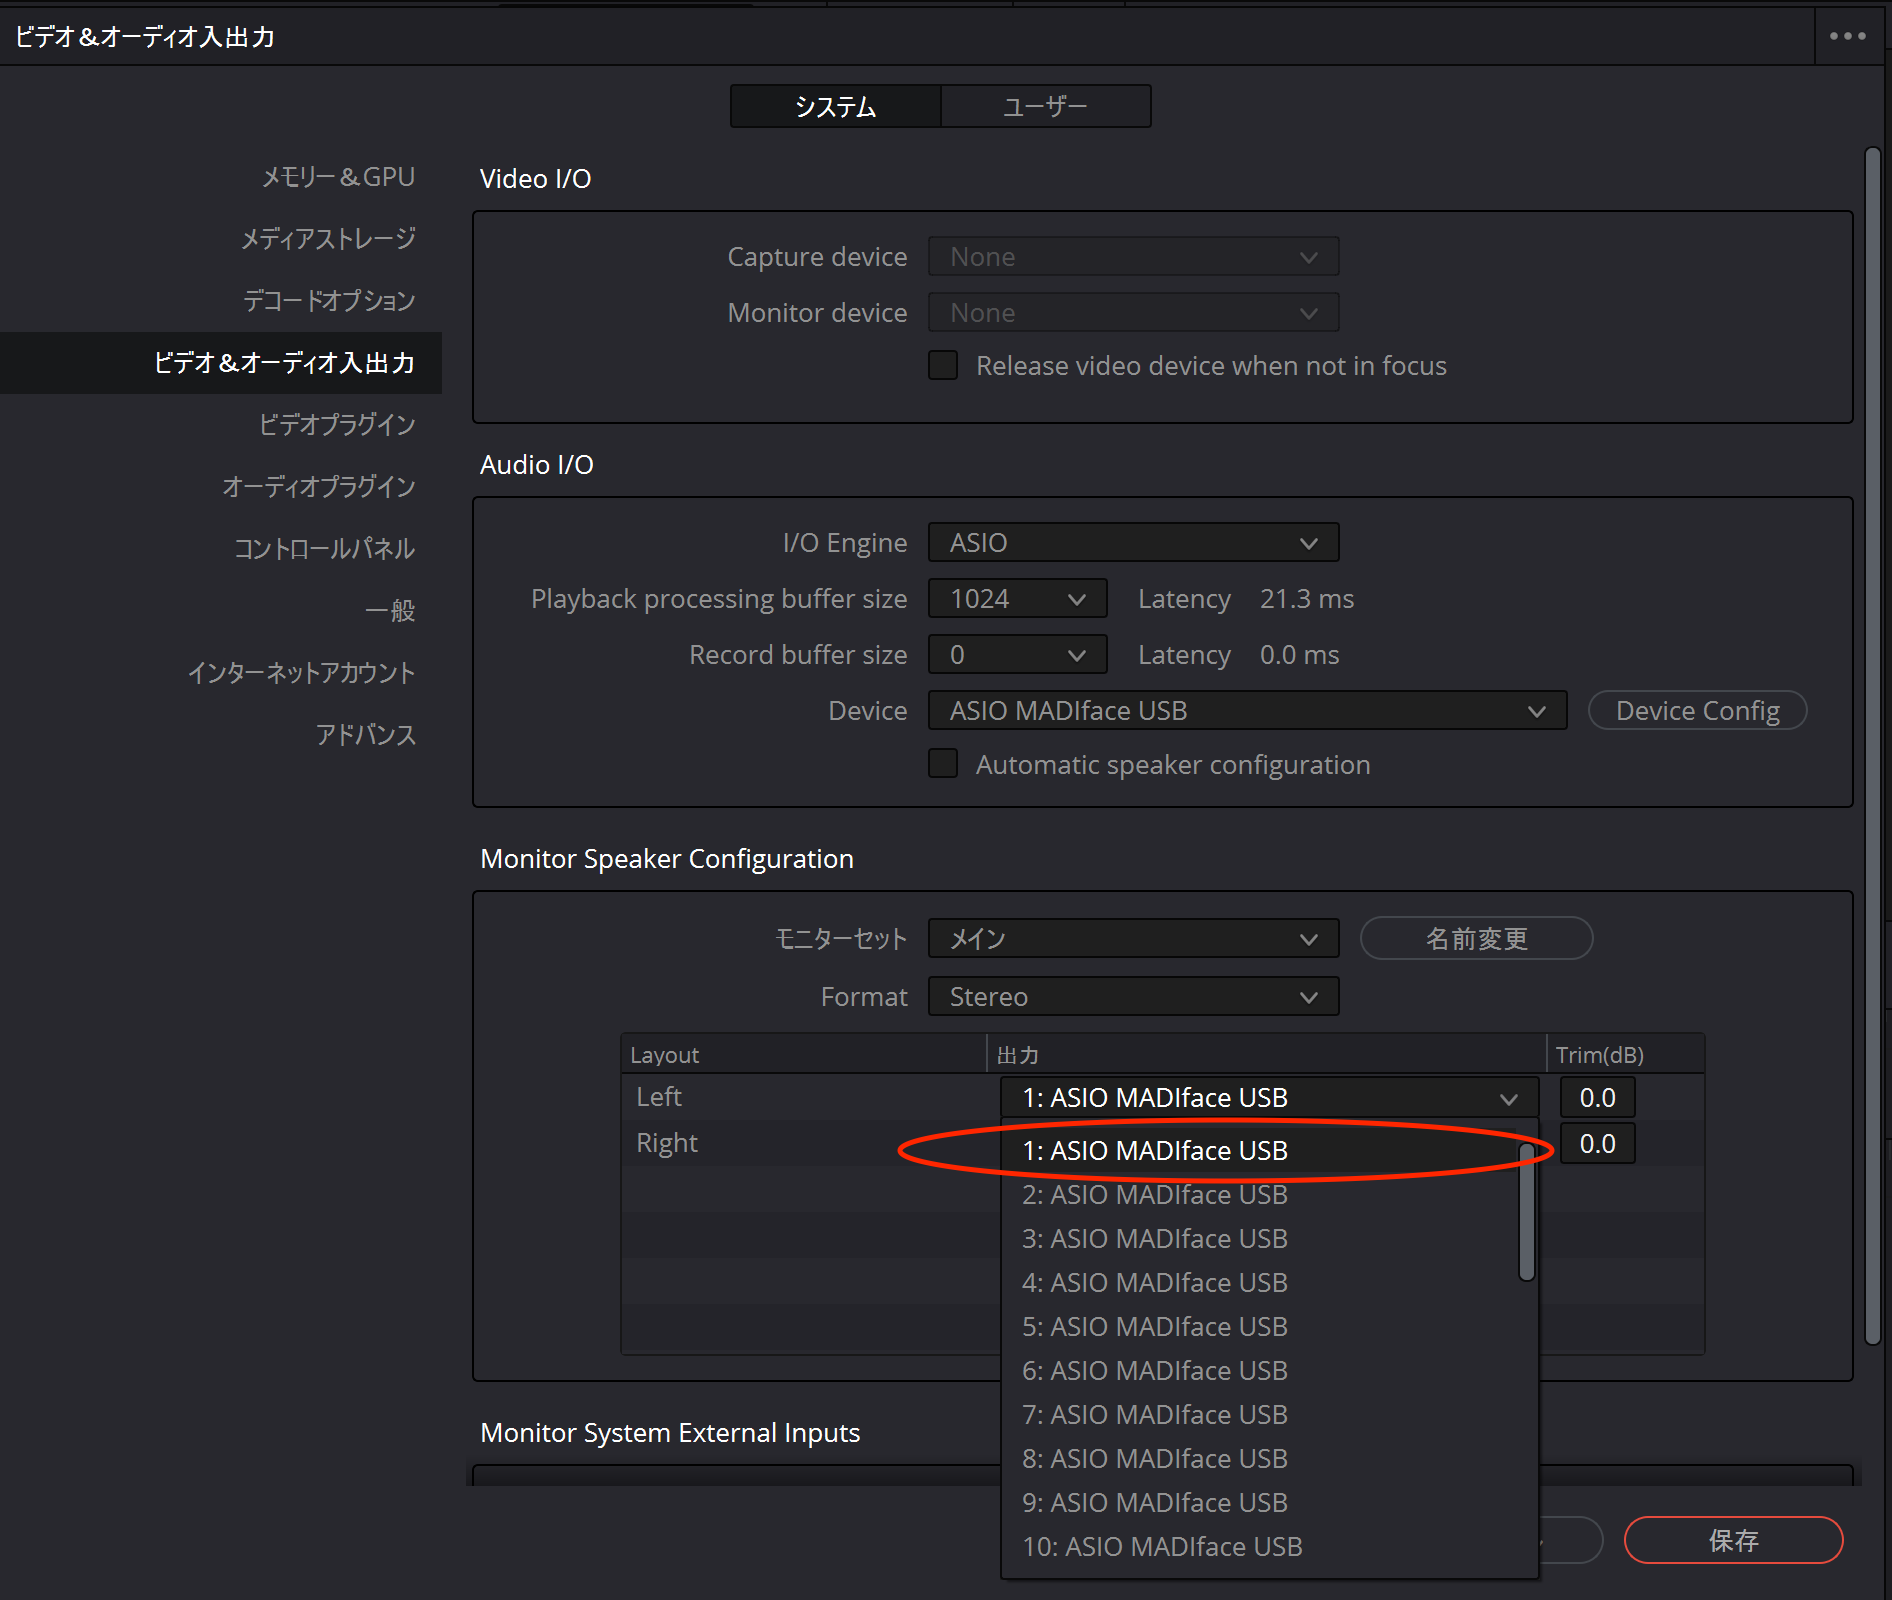1892x1600 pixels.
Task: Expand the Format Stereo dropdown
Action: [x=1132, y=996]
